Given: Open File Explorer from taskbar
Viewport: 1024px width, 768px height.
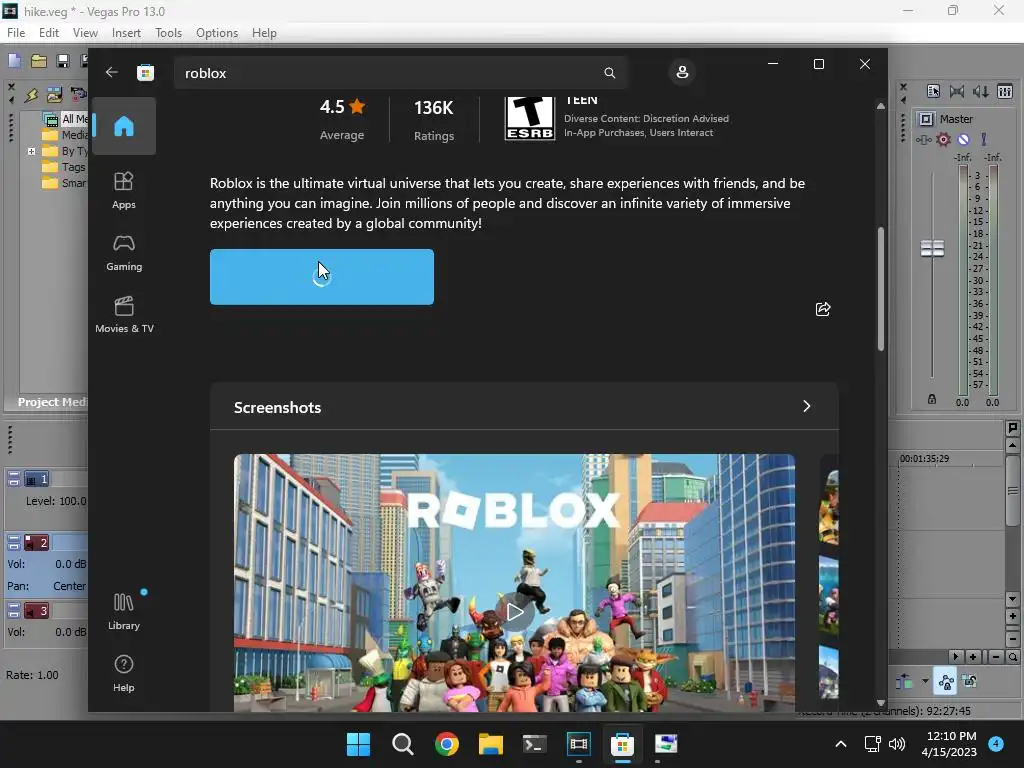Looking at the screenshot, I should [x=490, y=744].
